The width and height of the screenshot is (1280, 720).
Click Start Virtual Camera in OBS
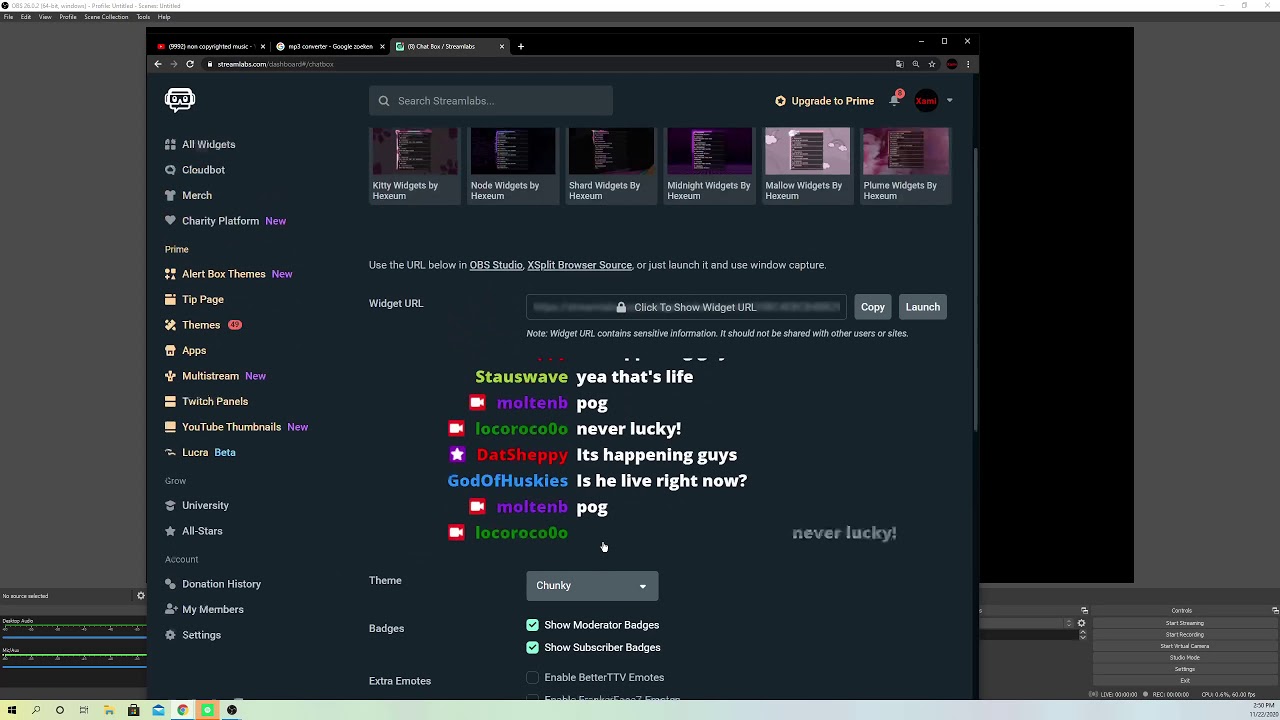click(x=1185, y=646)
